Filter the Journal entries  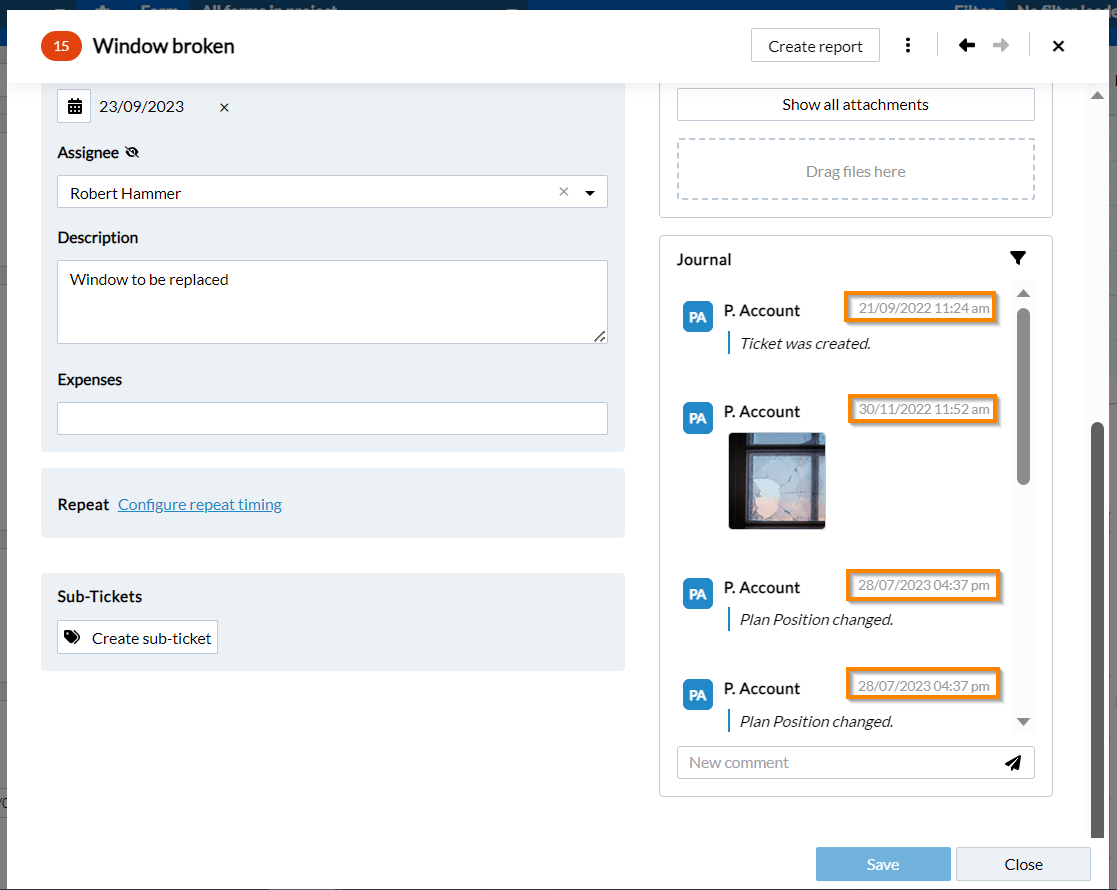tap(1017, 258)
